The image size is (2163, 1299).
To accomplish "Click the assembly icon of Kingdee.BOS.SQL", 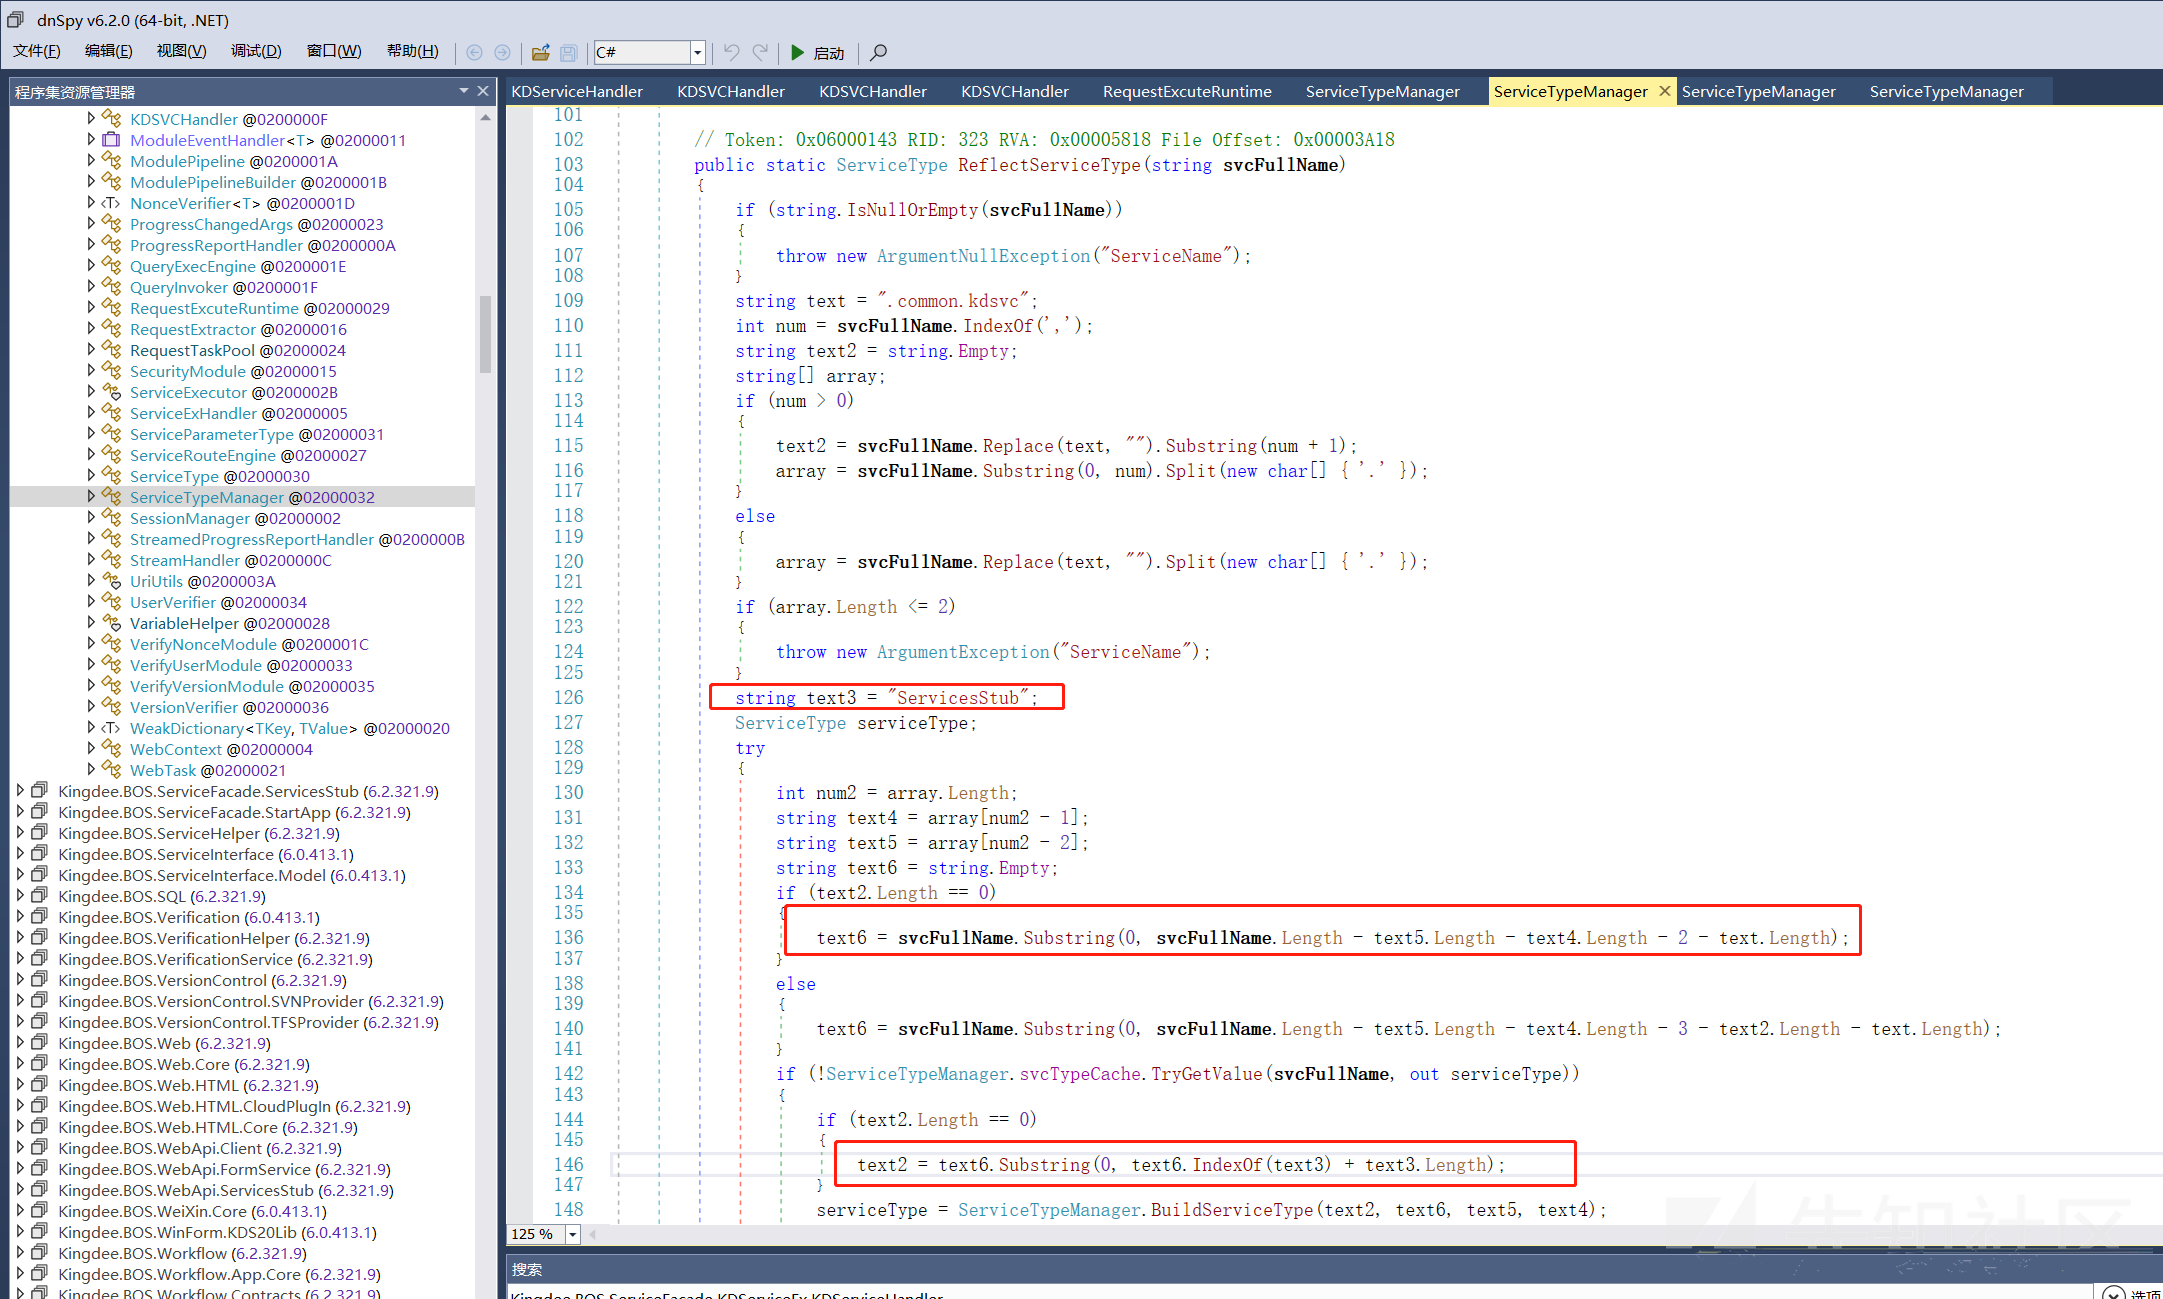I will (x=40, y=896).
